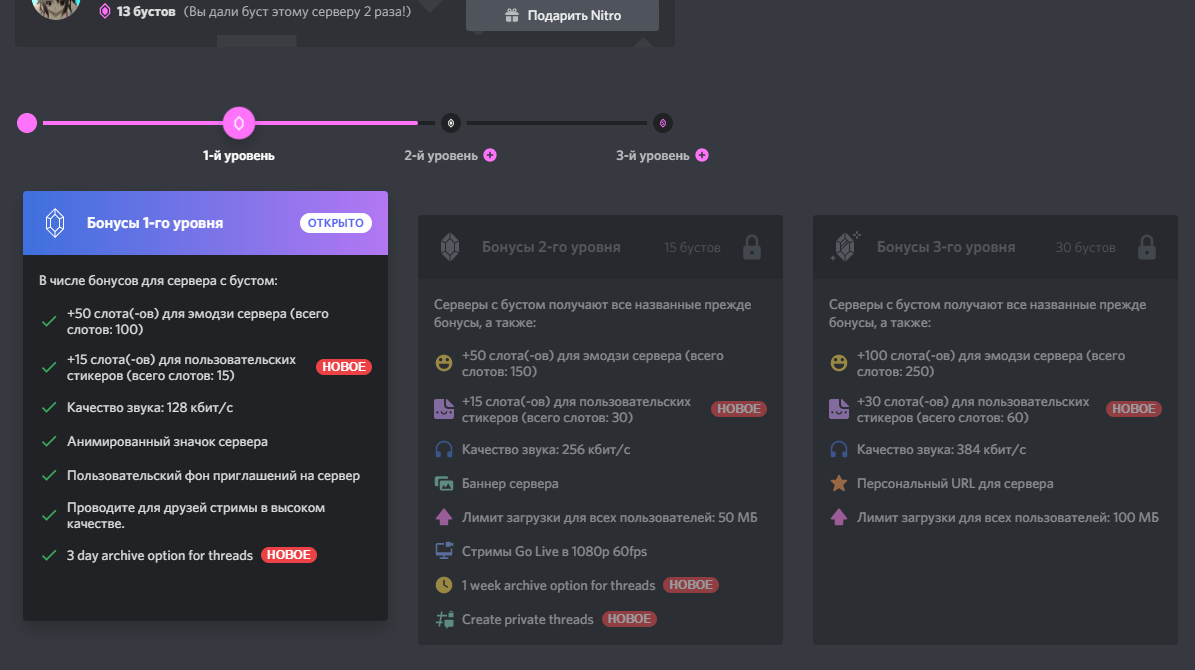The width and height of the screenshot is (1195, 670).
Task: Click the sticker icon by level 2 sticker slots
Action: pos(444,409)
